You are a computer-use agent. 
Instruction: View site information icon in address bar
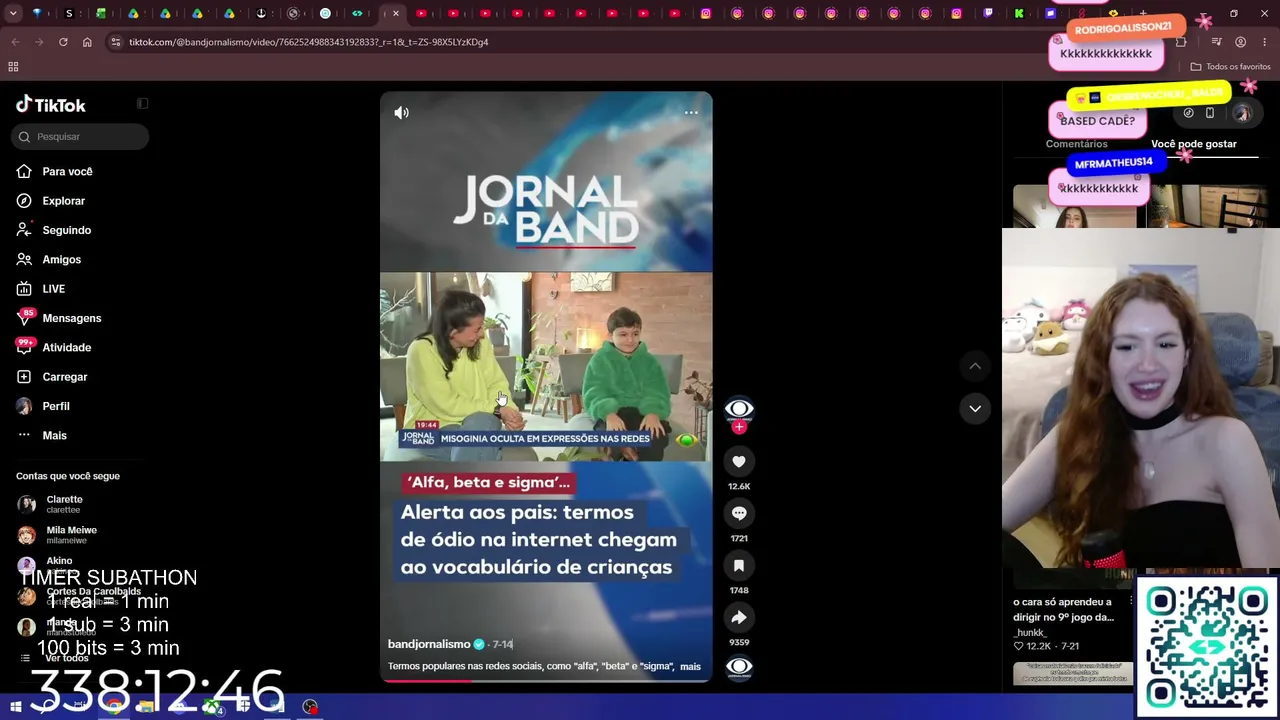click(x=116, y=42)
